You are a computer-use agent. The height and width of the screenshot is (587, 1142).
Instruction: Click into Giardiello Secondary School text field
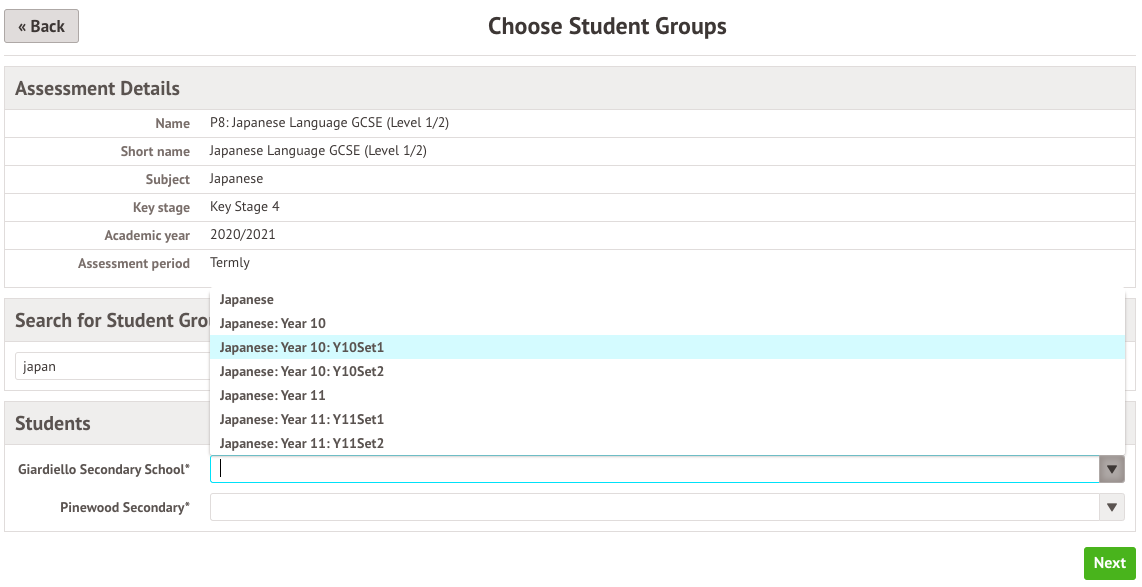[650, 469]
